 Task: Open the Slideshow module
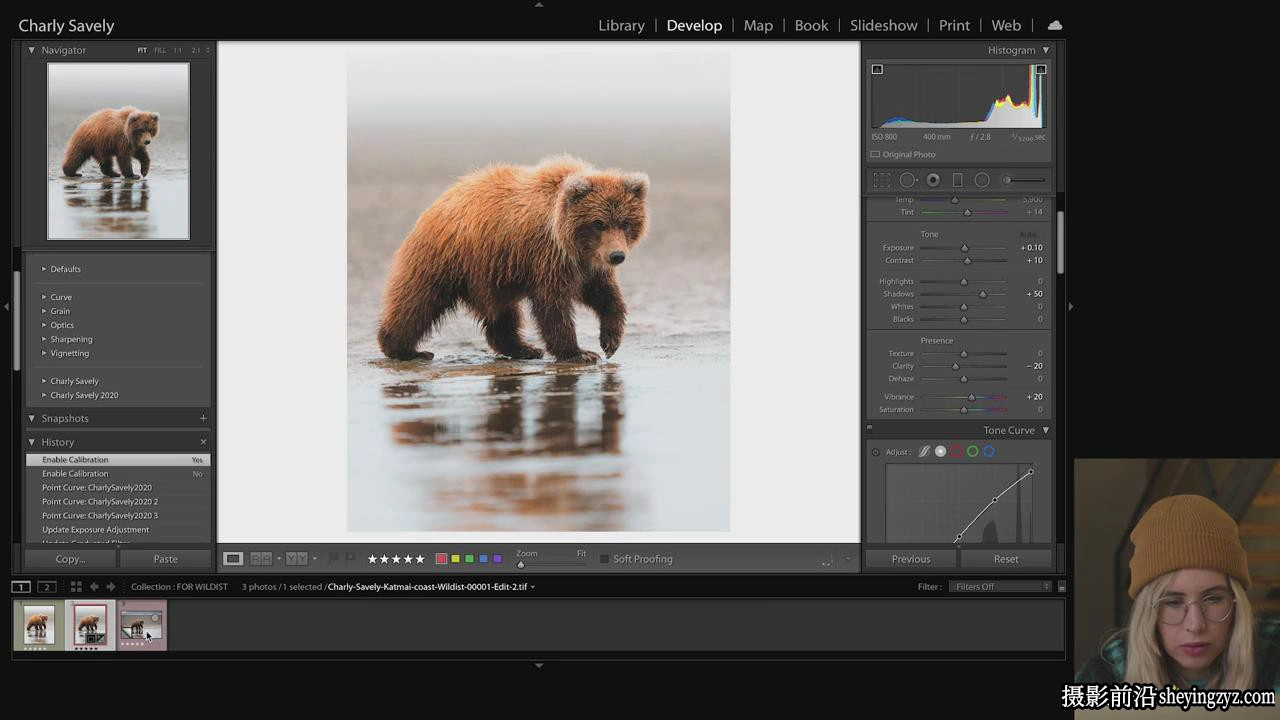point(884,25)
